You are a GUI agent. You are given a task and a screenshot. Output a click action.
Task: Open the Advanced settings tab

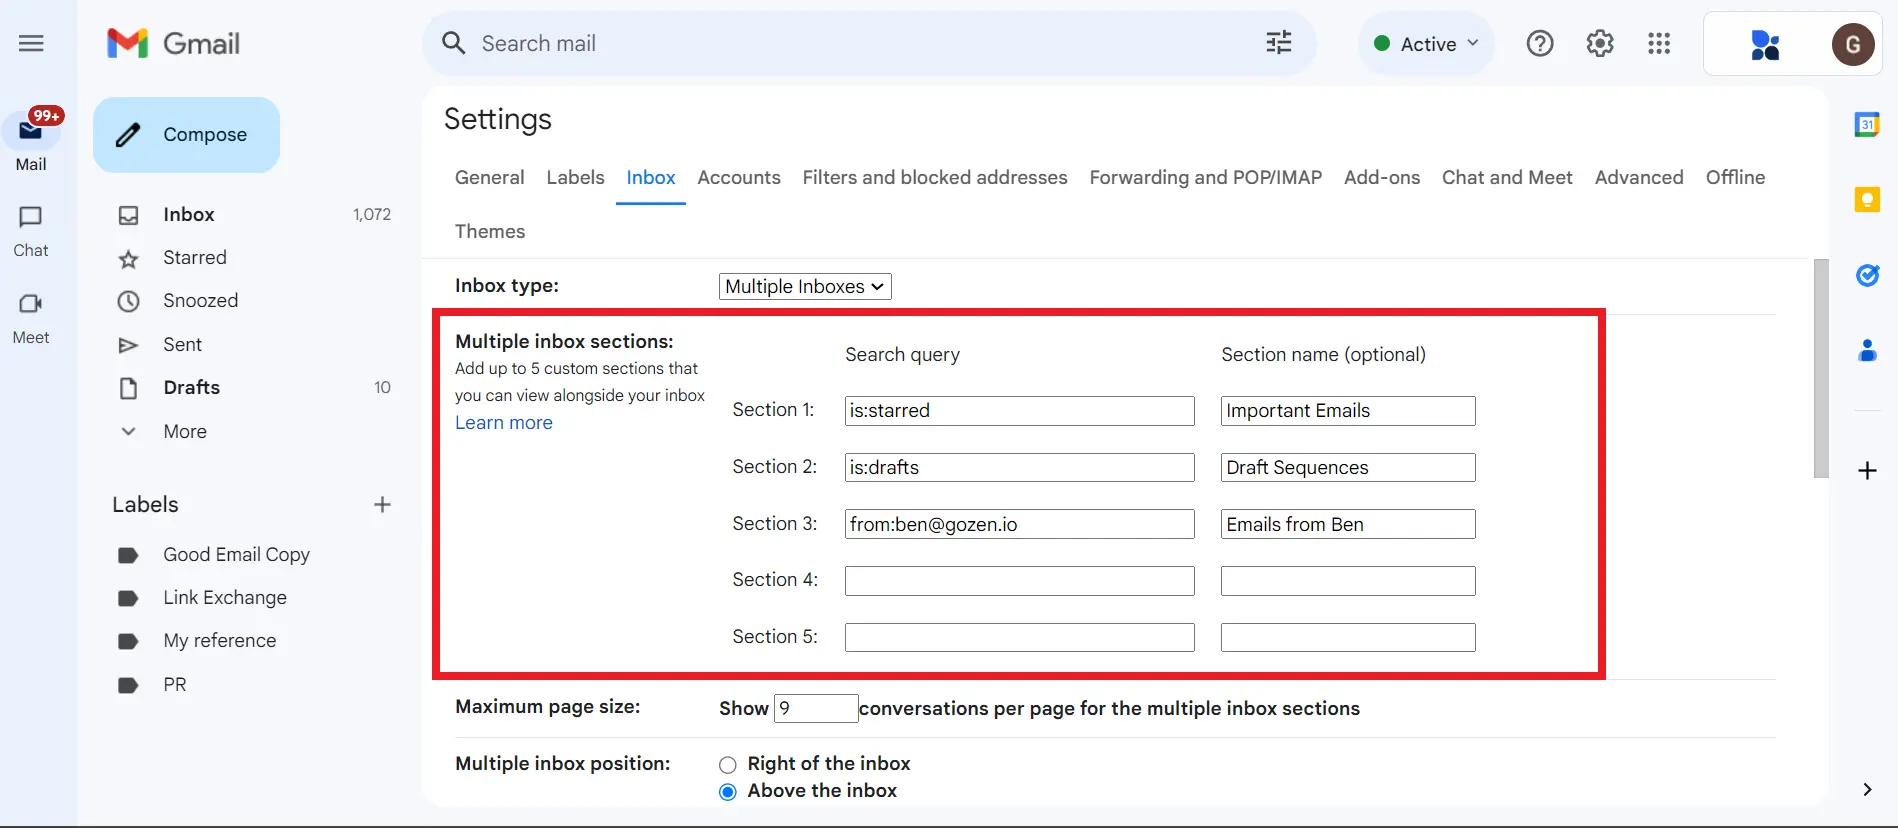[x=1639, y=177]
